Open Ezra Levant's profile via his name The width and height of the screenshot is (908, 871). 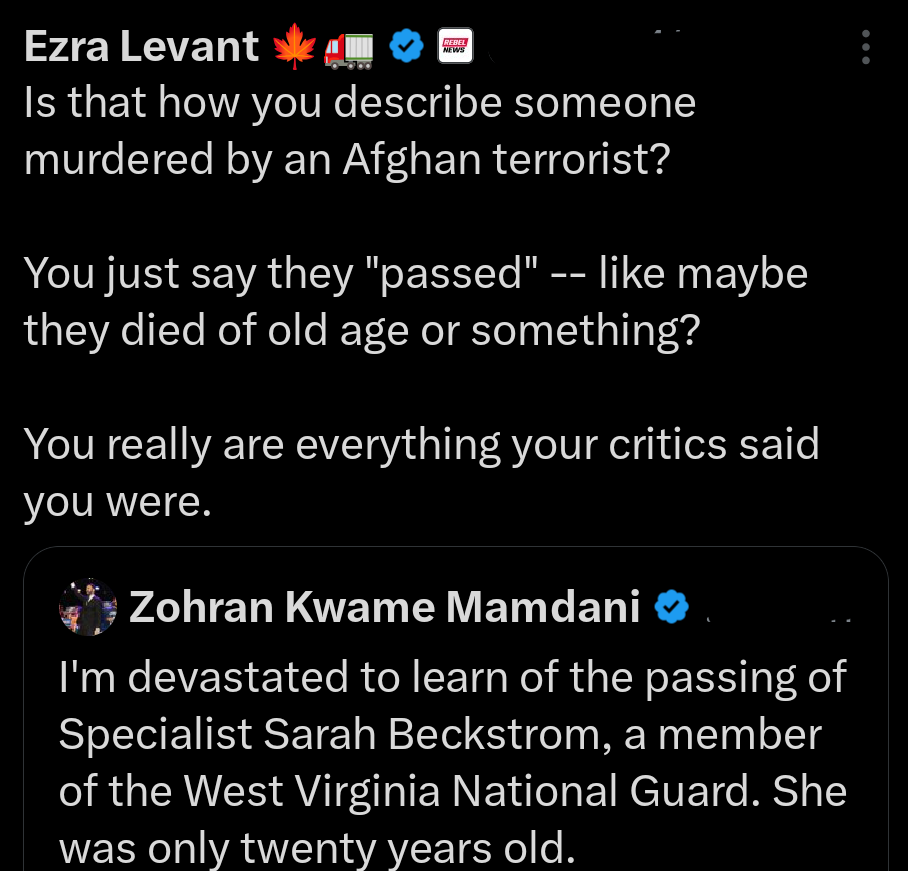[x=140, y=45]
